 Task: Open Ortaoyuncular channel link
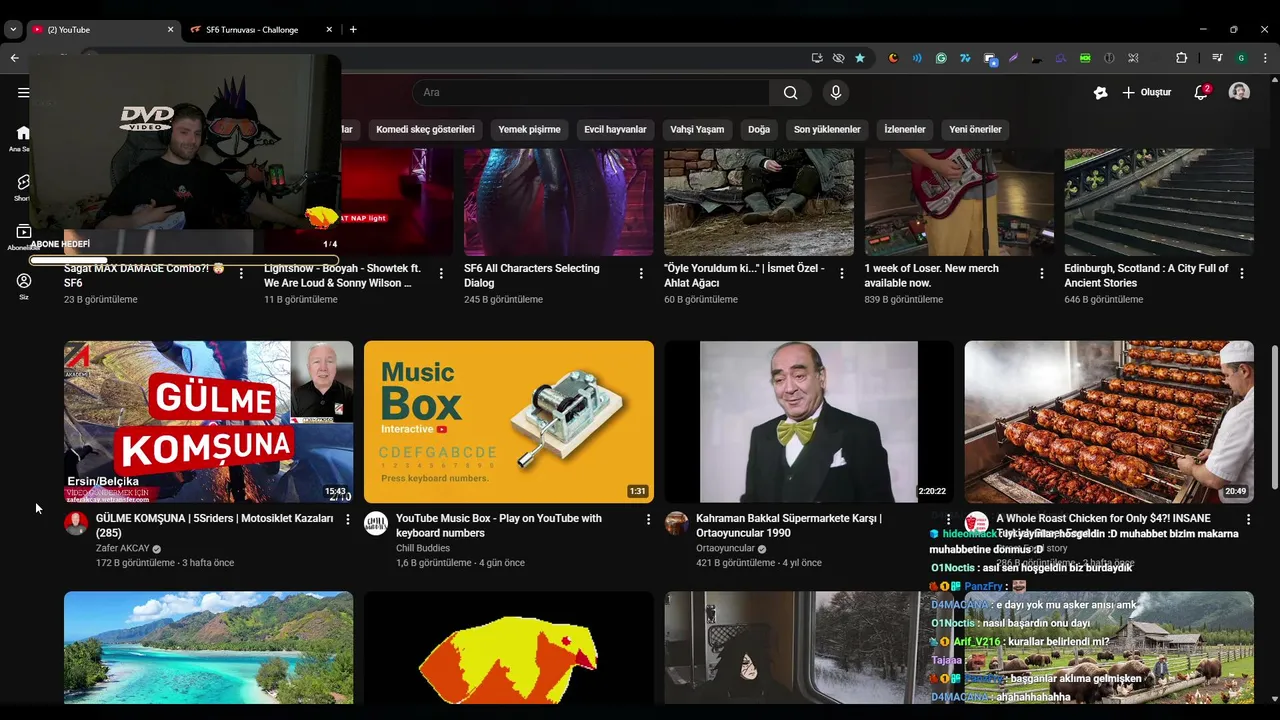pyautogui.click(x=726, y=548)
